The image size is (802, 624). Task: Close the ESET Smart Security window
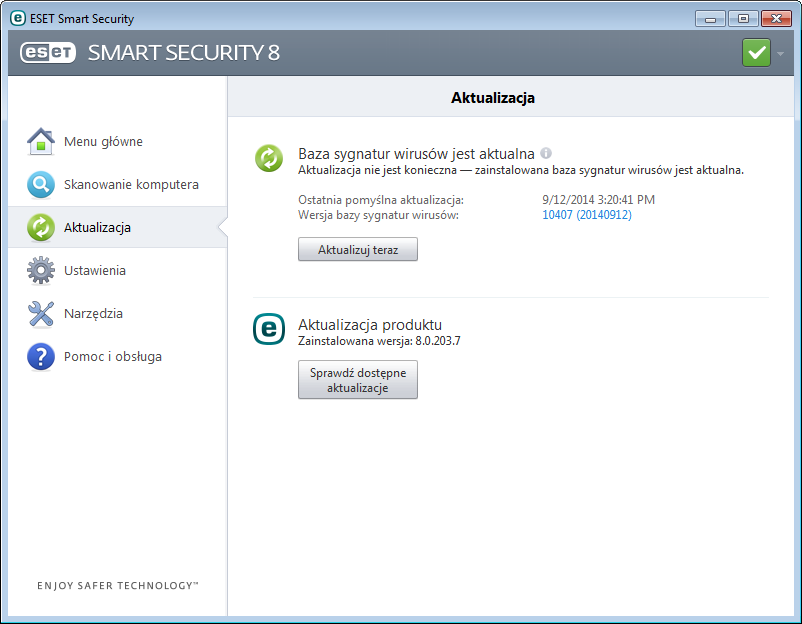tap(776, 19)
